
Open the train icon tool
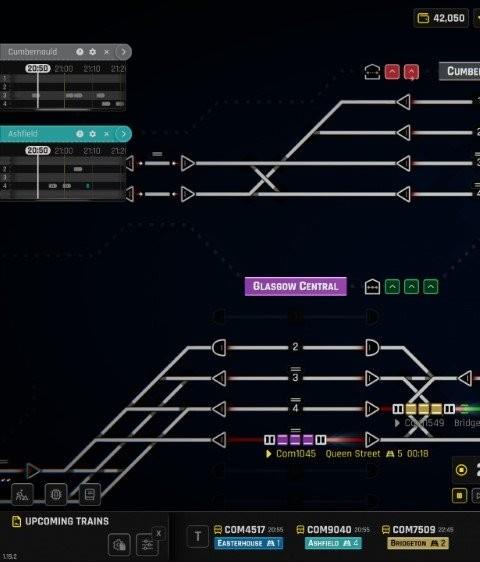(x=90, y=495)
